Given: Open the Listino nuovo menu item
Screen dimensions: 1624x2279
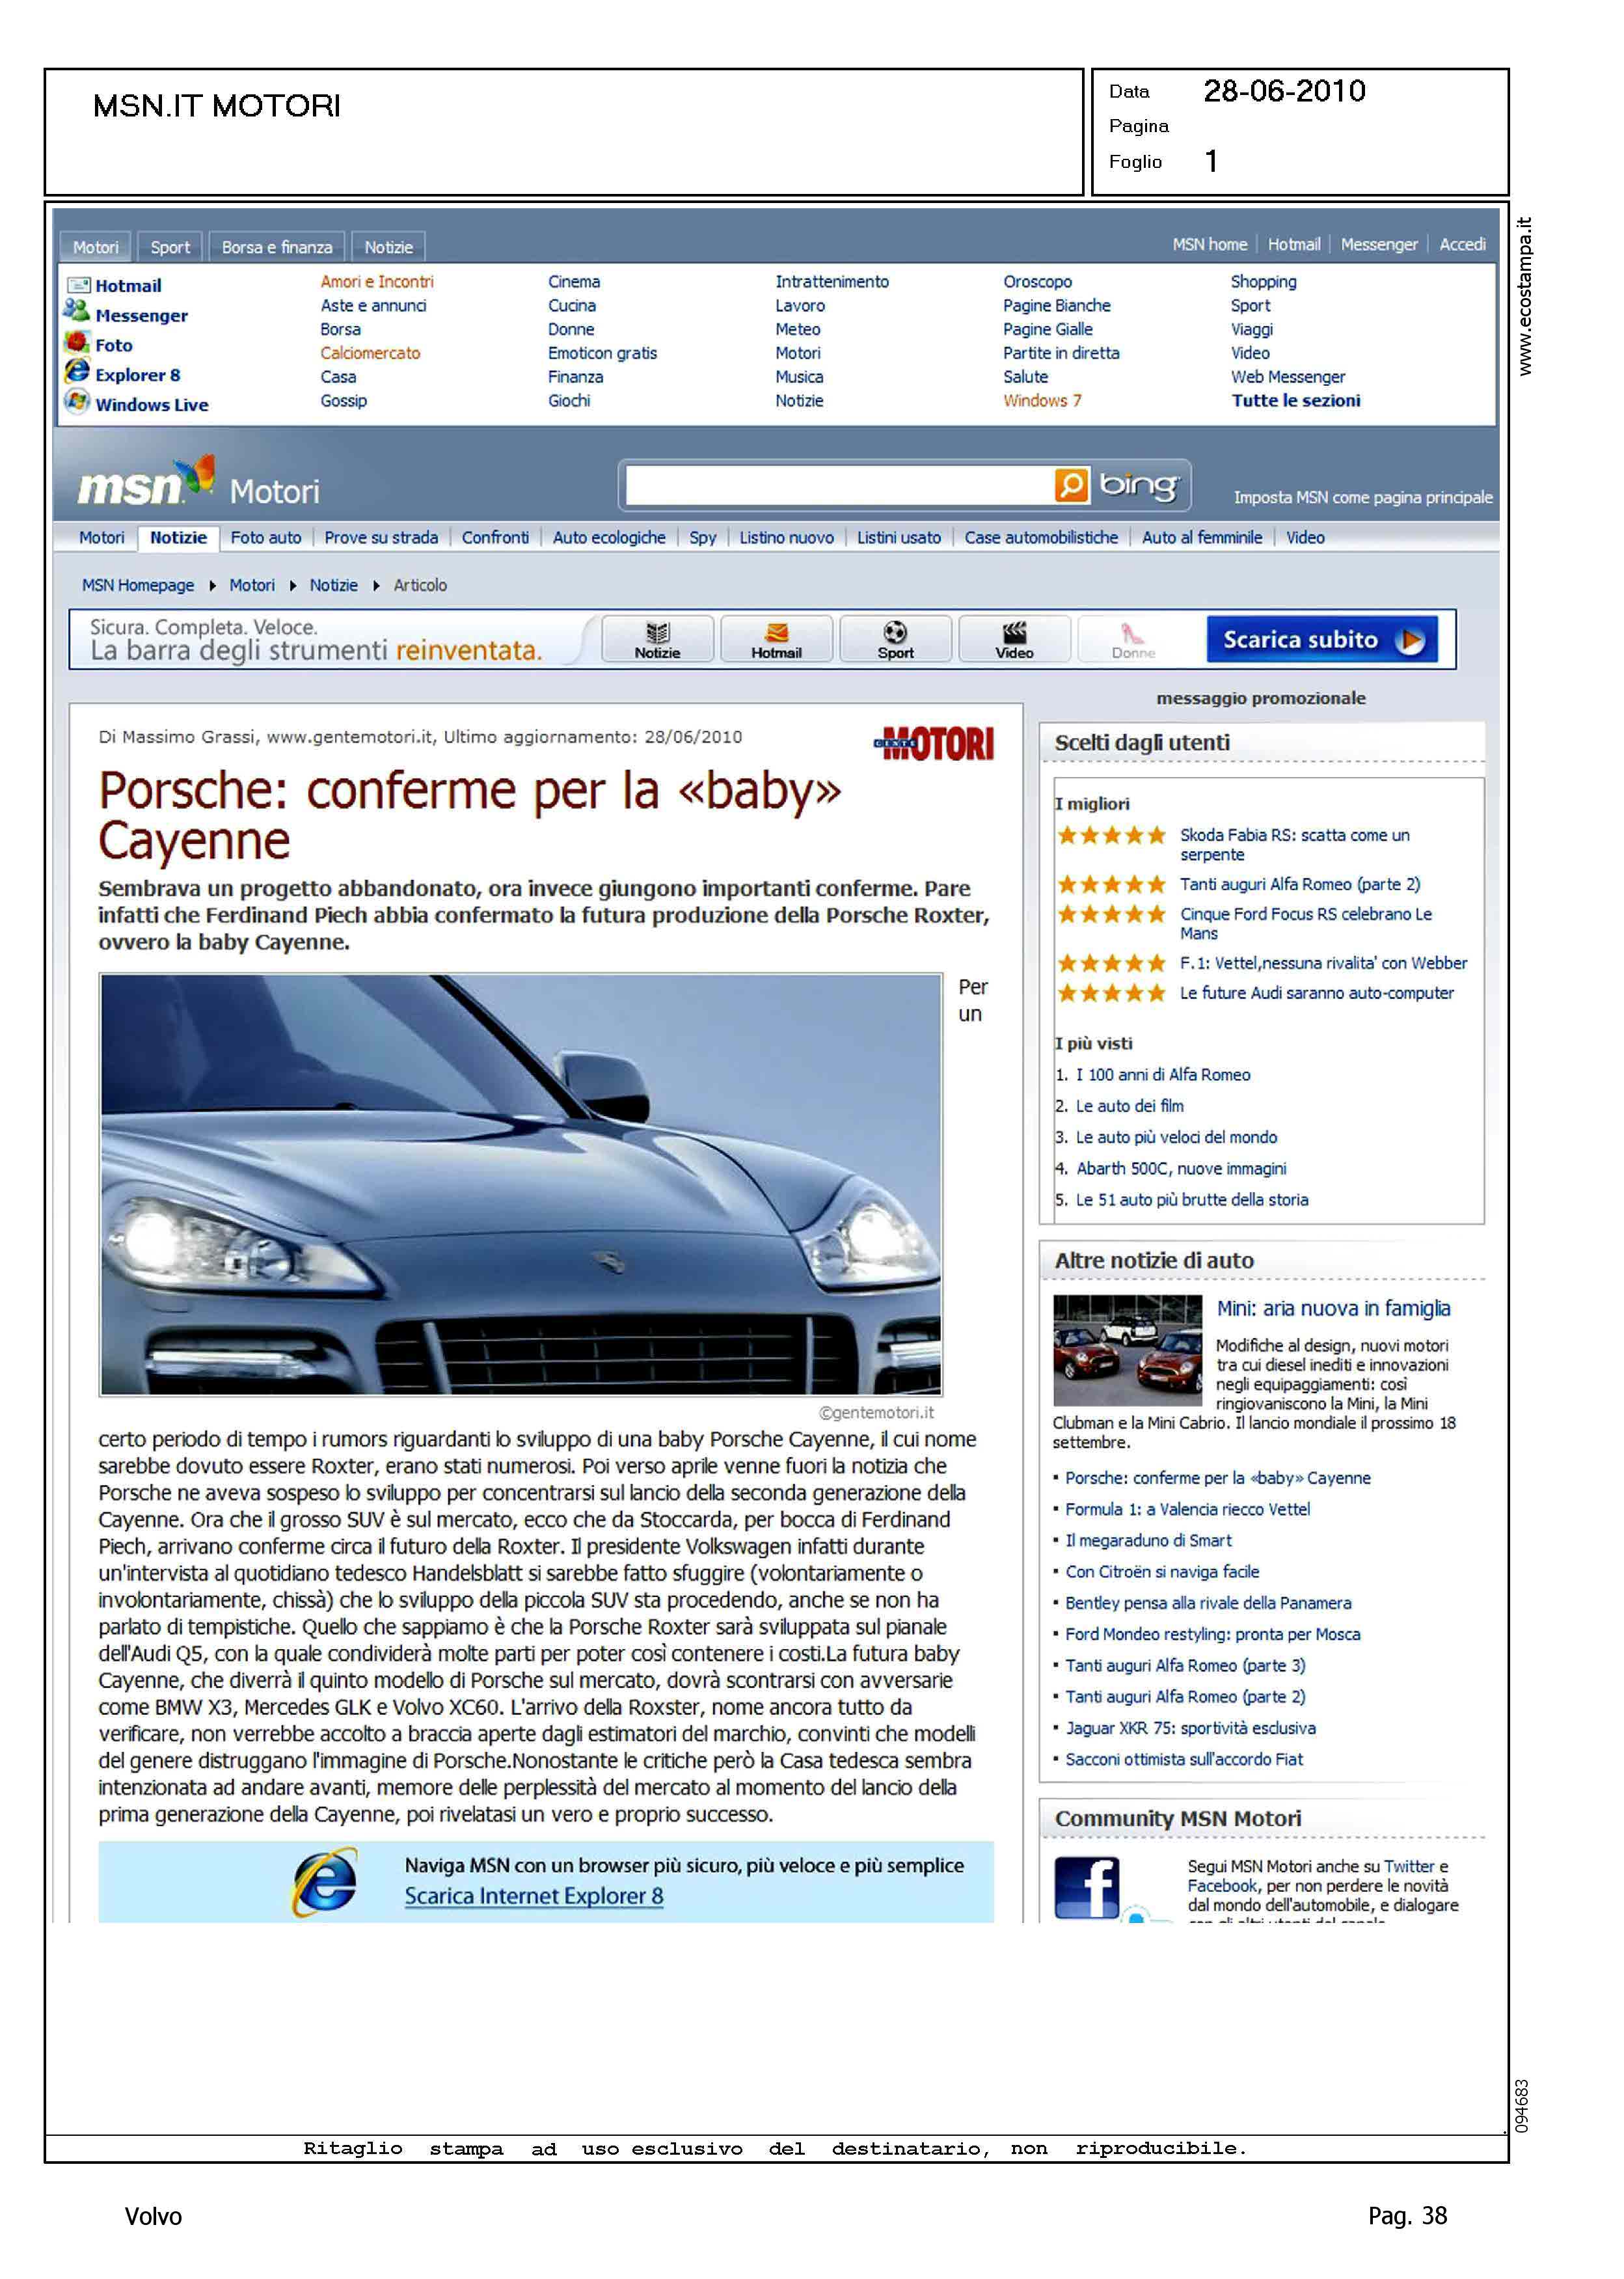Looking at the screenshot, I should click(x=786, y=538).
